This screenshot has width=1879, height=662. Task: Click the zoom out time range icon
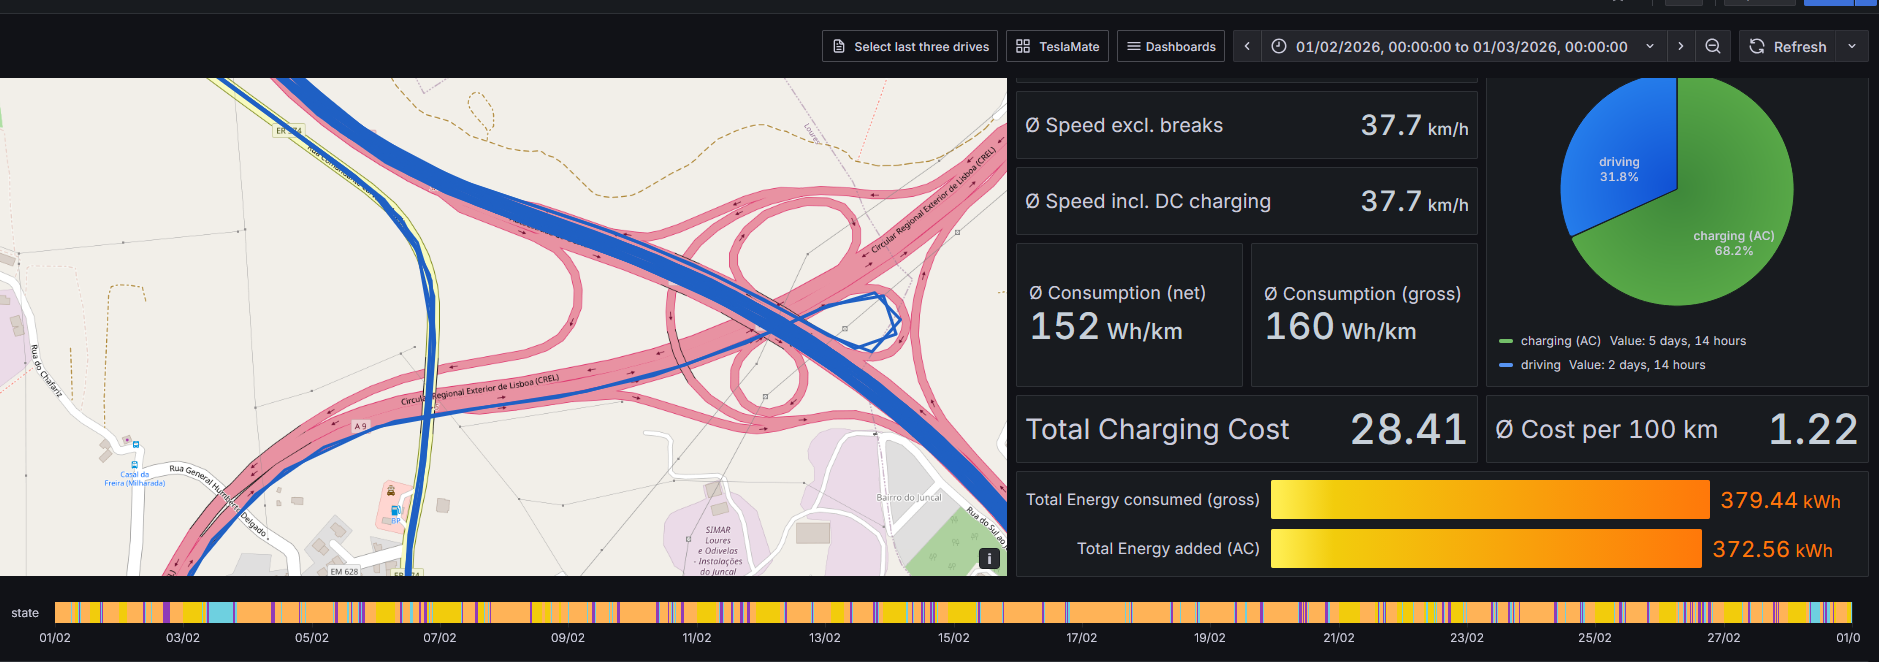coord(1713,46)
